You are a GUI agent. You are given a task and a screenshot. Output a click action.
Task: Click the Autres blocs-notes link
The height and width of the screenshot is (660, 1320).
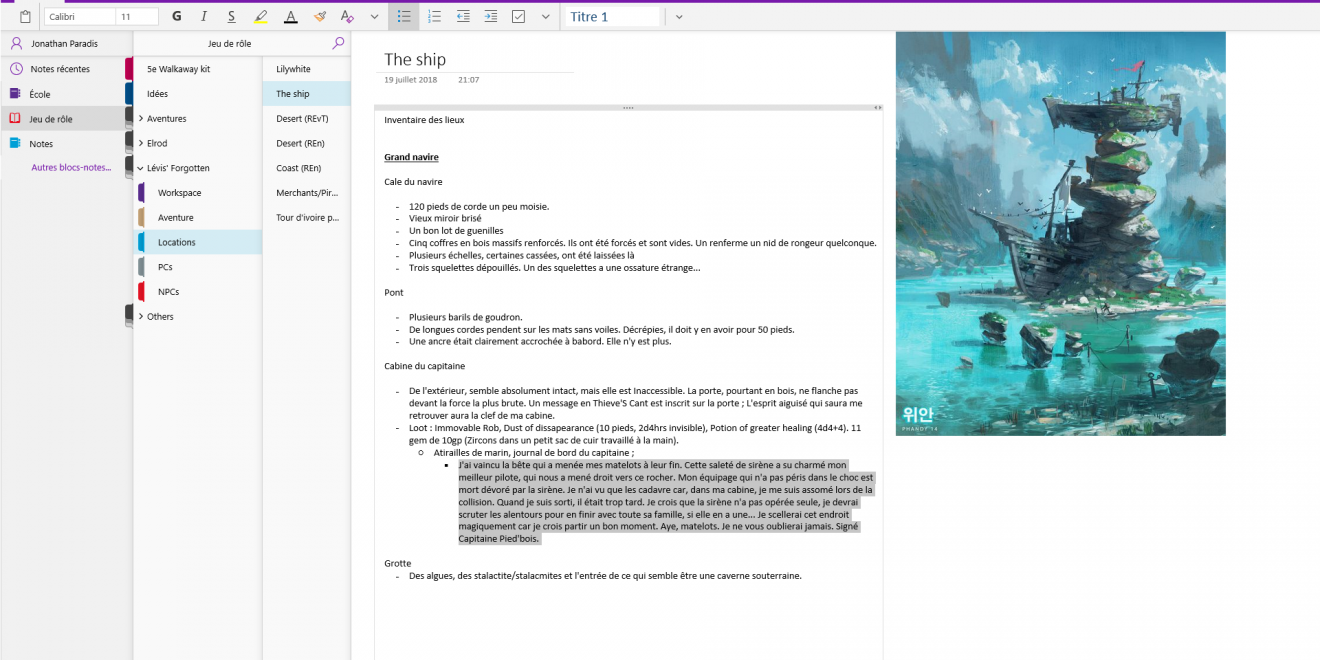(x=71, y=168)
